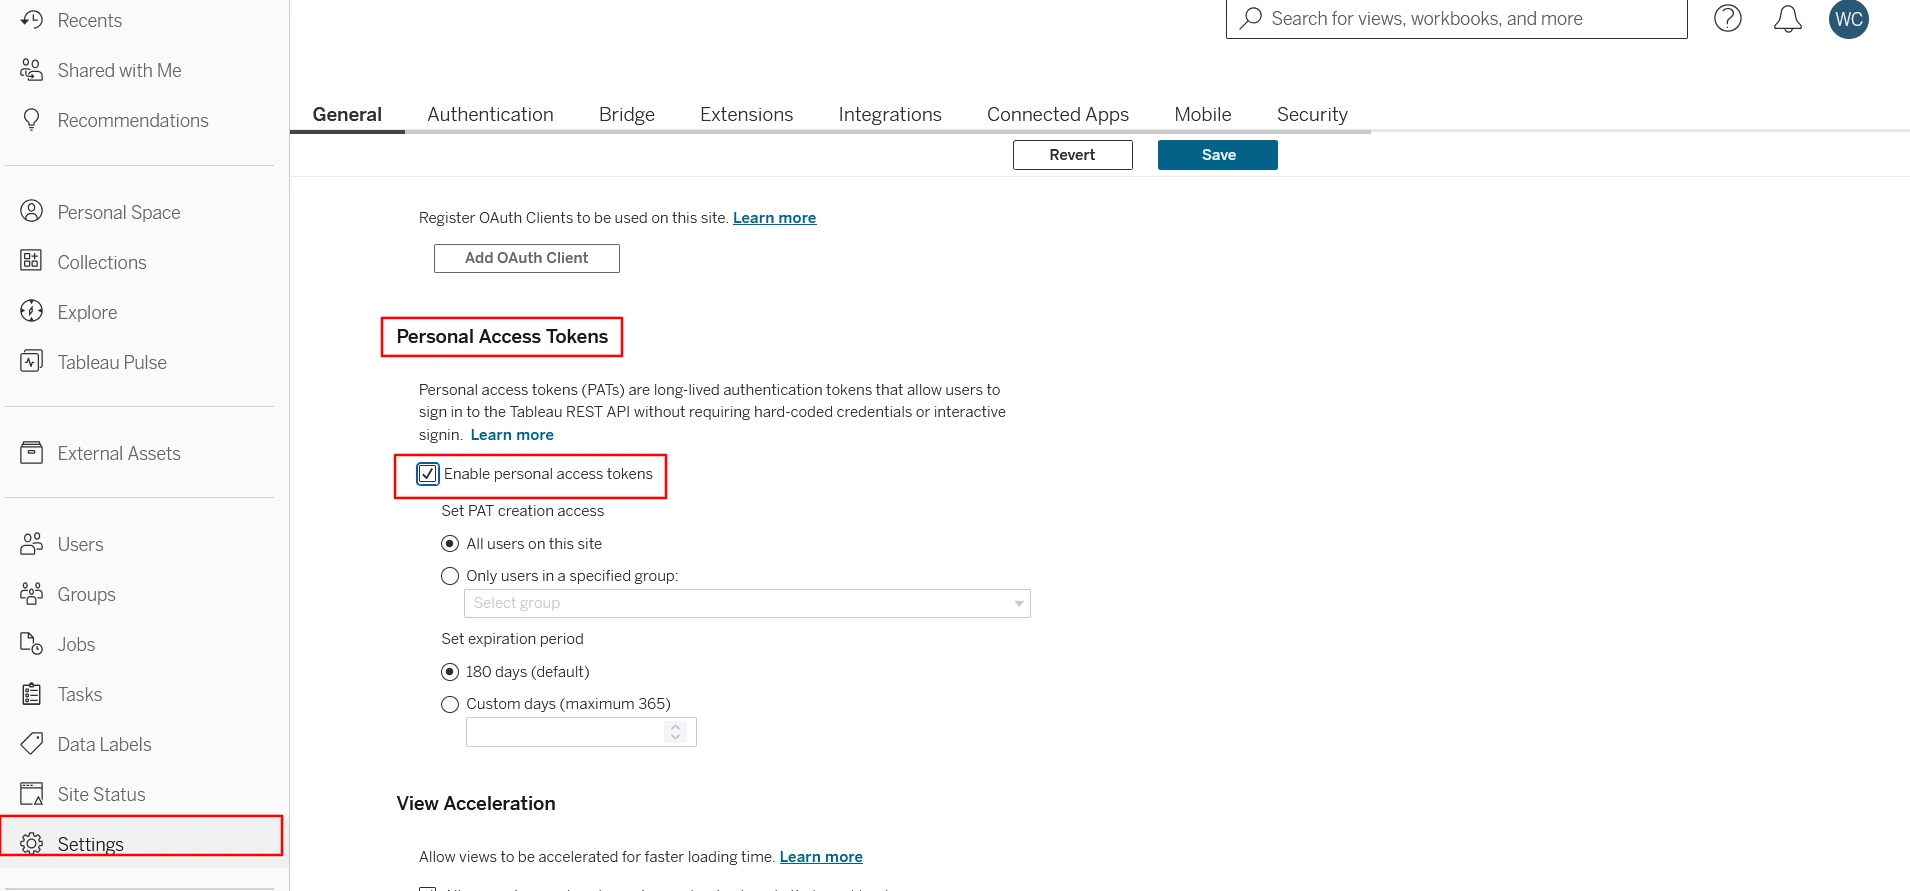Click the Jobs icon in sidebar
This screenshot has width=1910, height=891.
[32, 643]
